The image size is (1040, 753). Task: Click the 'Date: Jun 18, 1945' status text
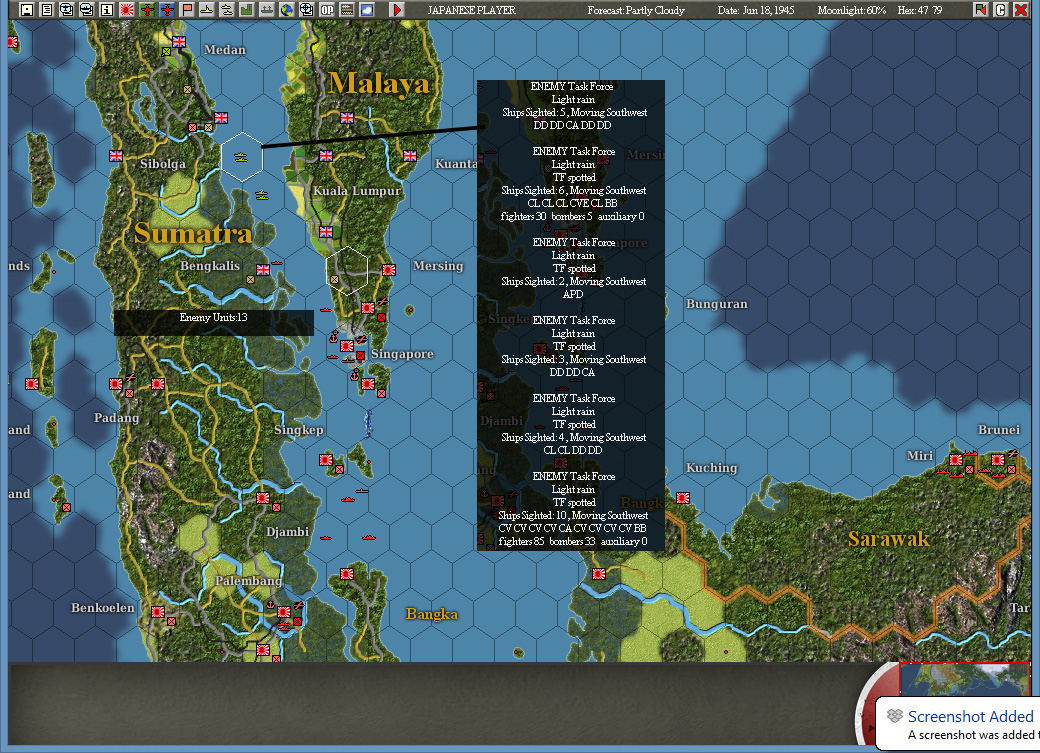755,10
